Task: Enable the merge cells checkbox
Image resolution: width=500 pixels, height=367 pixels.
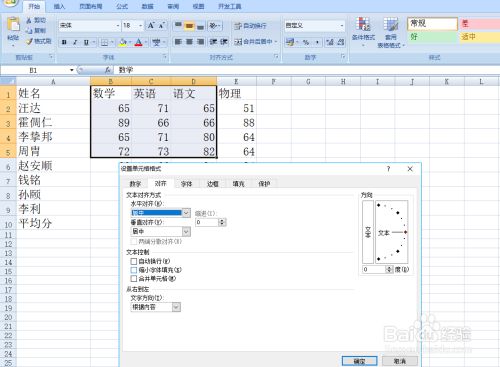Action: pos(134,278)
